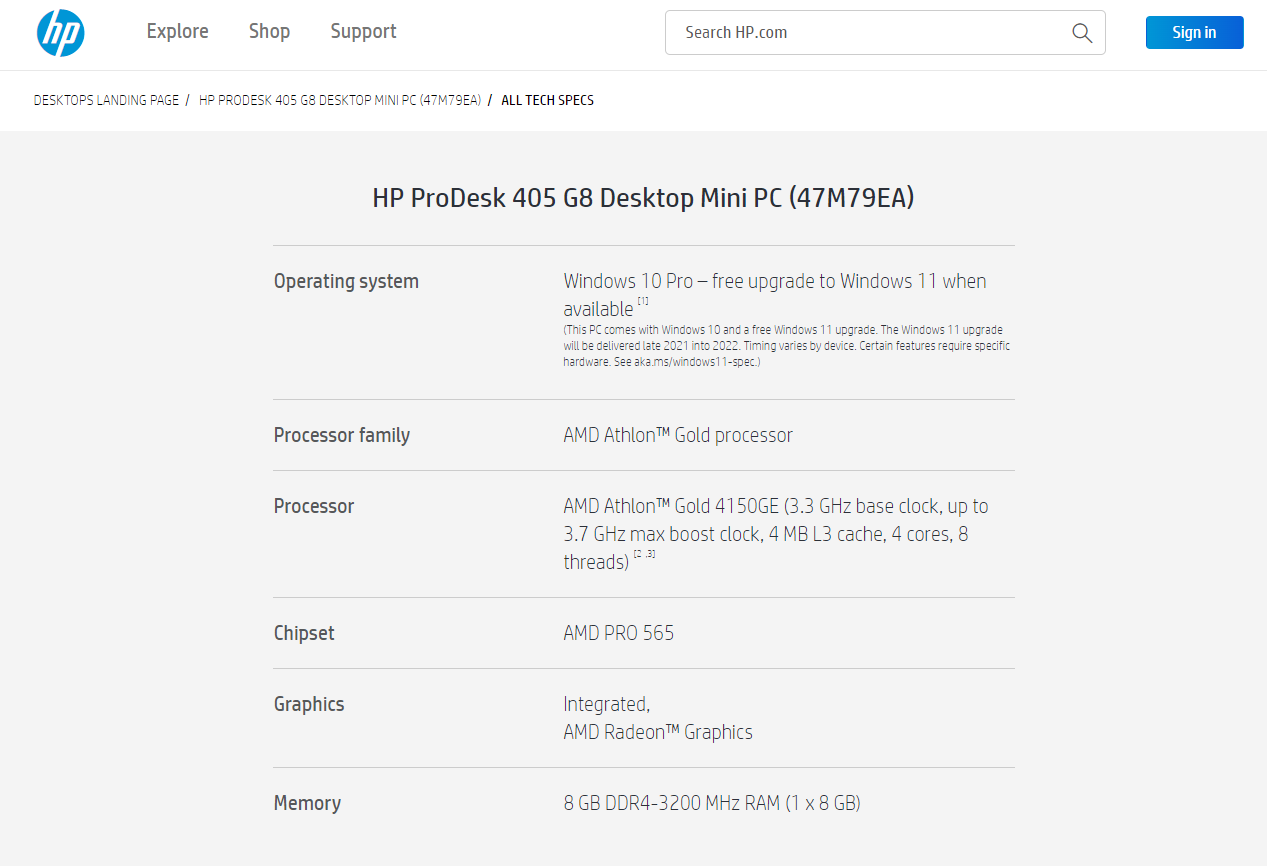Click the Operating system spec label

pos(346,282)
